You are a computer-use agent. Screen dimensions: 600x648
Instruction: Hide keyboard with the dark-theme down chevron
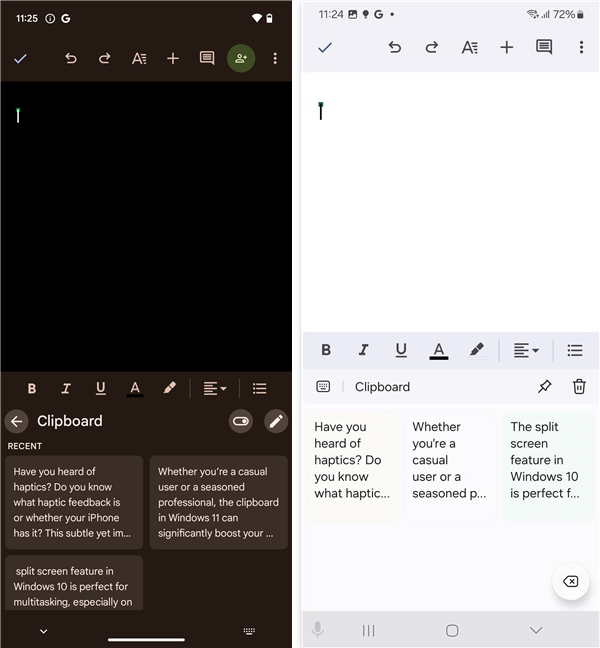tap(43, 631)
